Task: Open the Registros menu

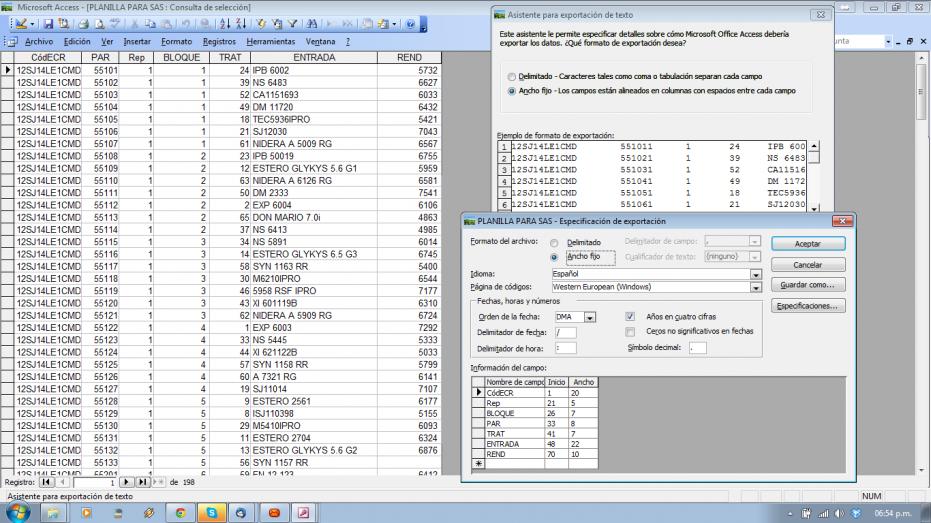Action: click(219, 42)
